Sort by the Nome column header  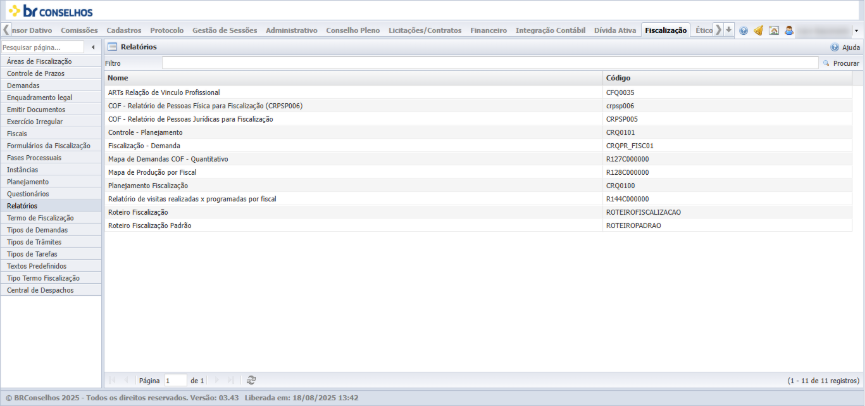pos(353,78)
